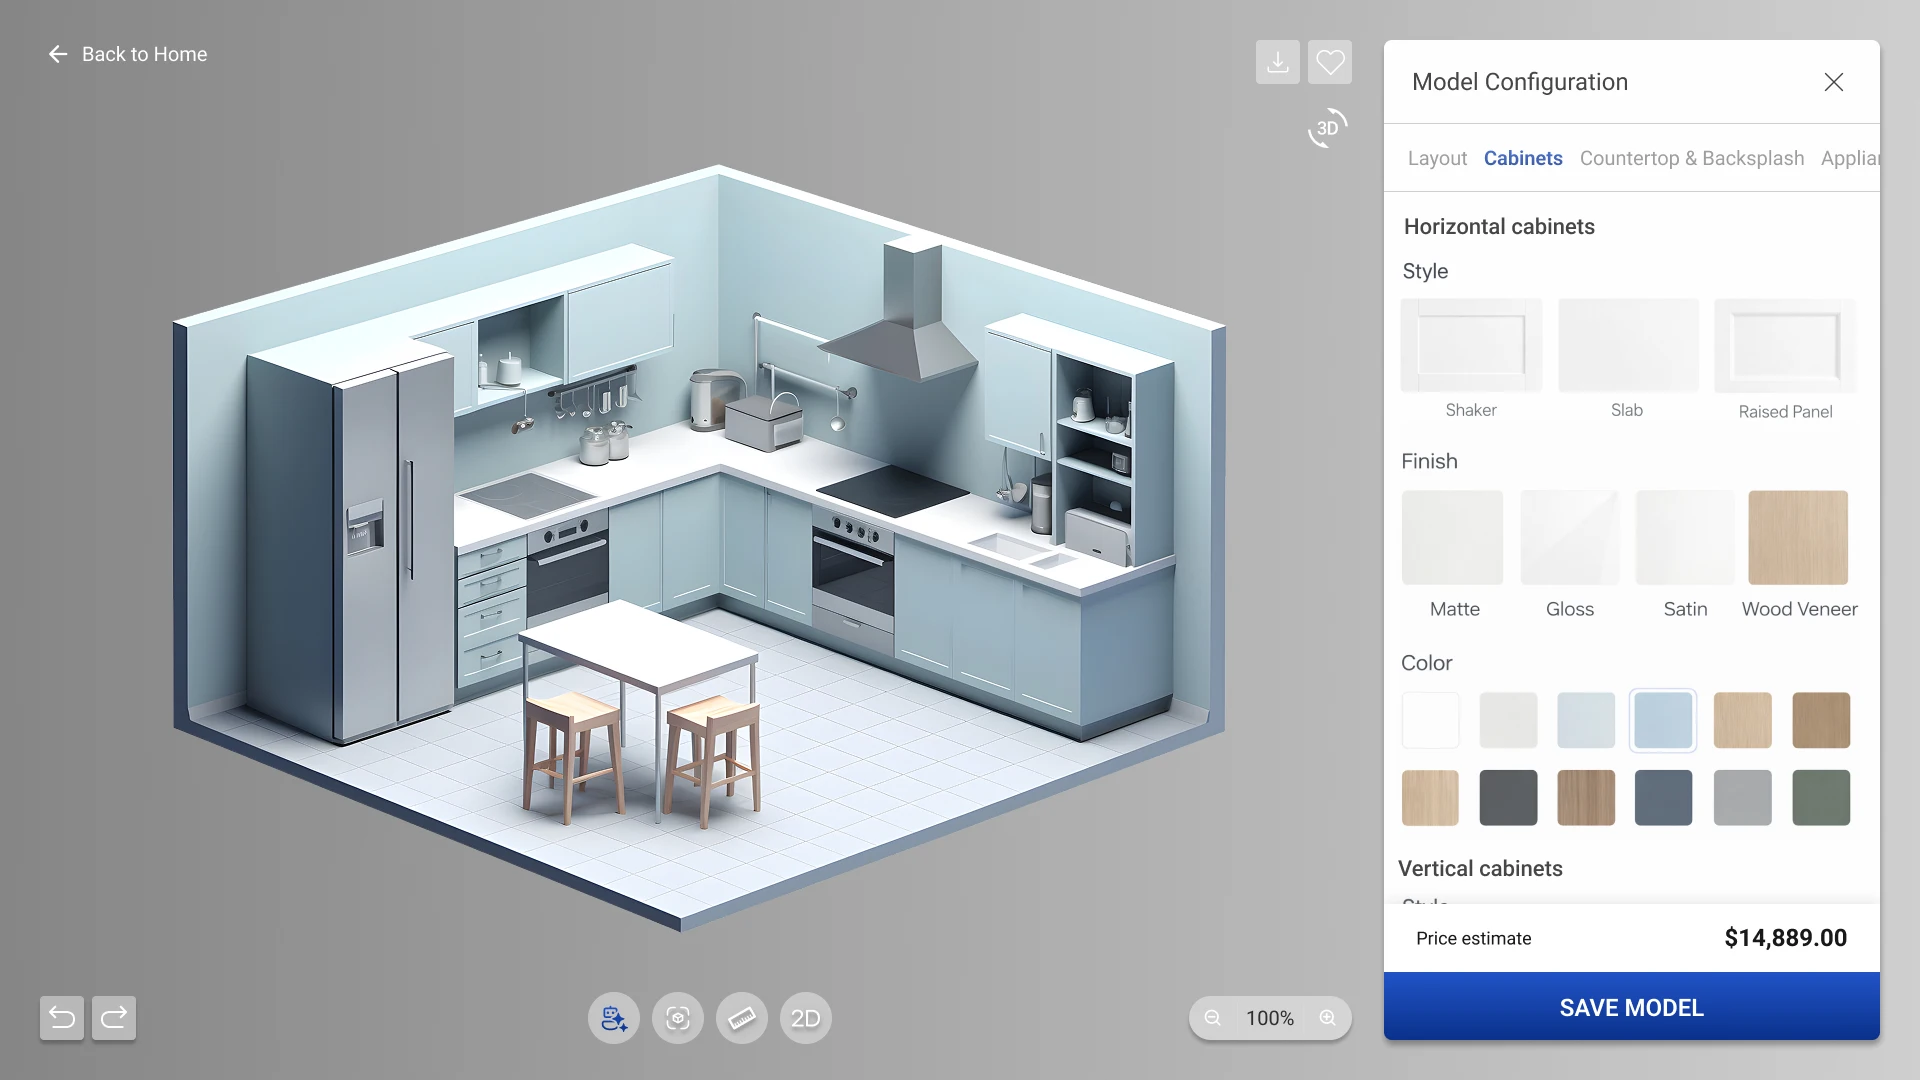Open the Layout tab
Viewport: 1920px width, 1080px height.
[x=1437, y=158]
